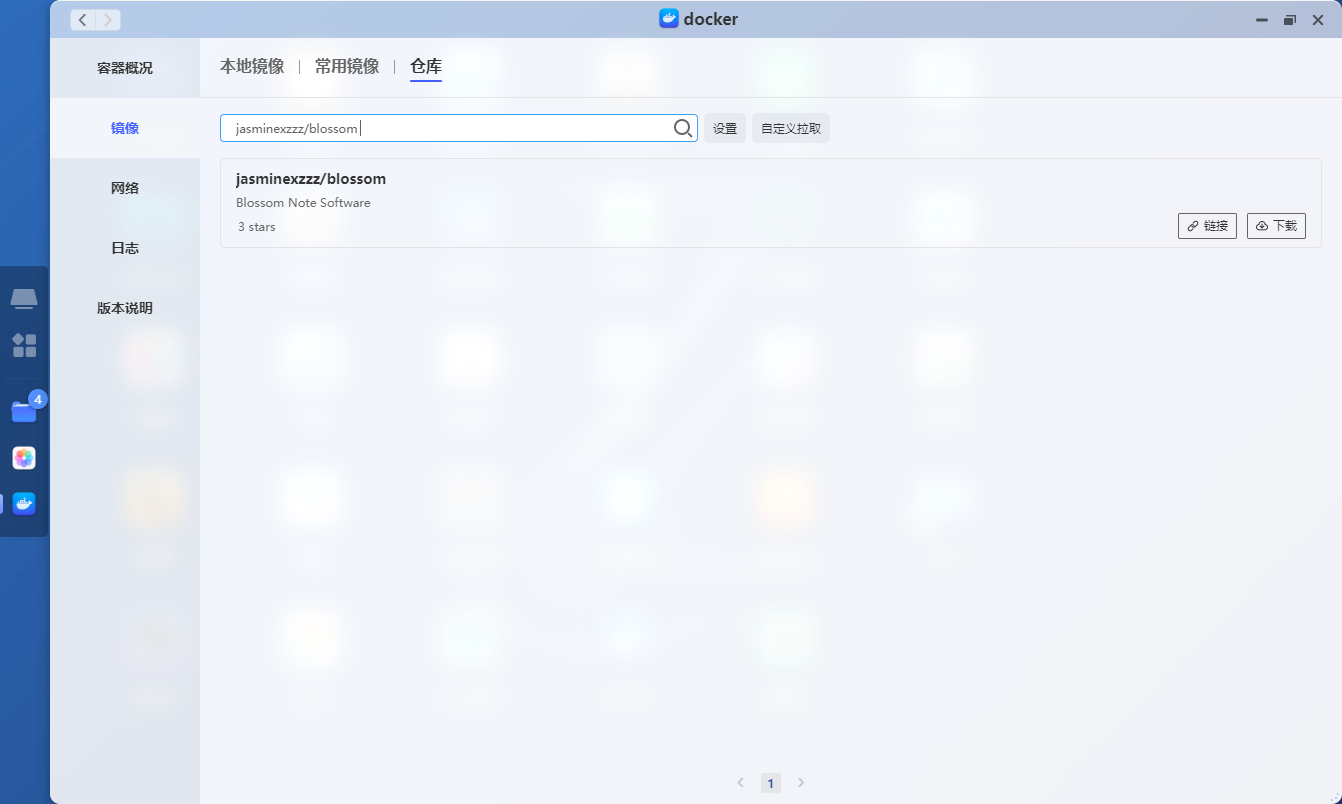1342x804 pixels.
Task: Open 日志 in sidebar
Action: 125,248
